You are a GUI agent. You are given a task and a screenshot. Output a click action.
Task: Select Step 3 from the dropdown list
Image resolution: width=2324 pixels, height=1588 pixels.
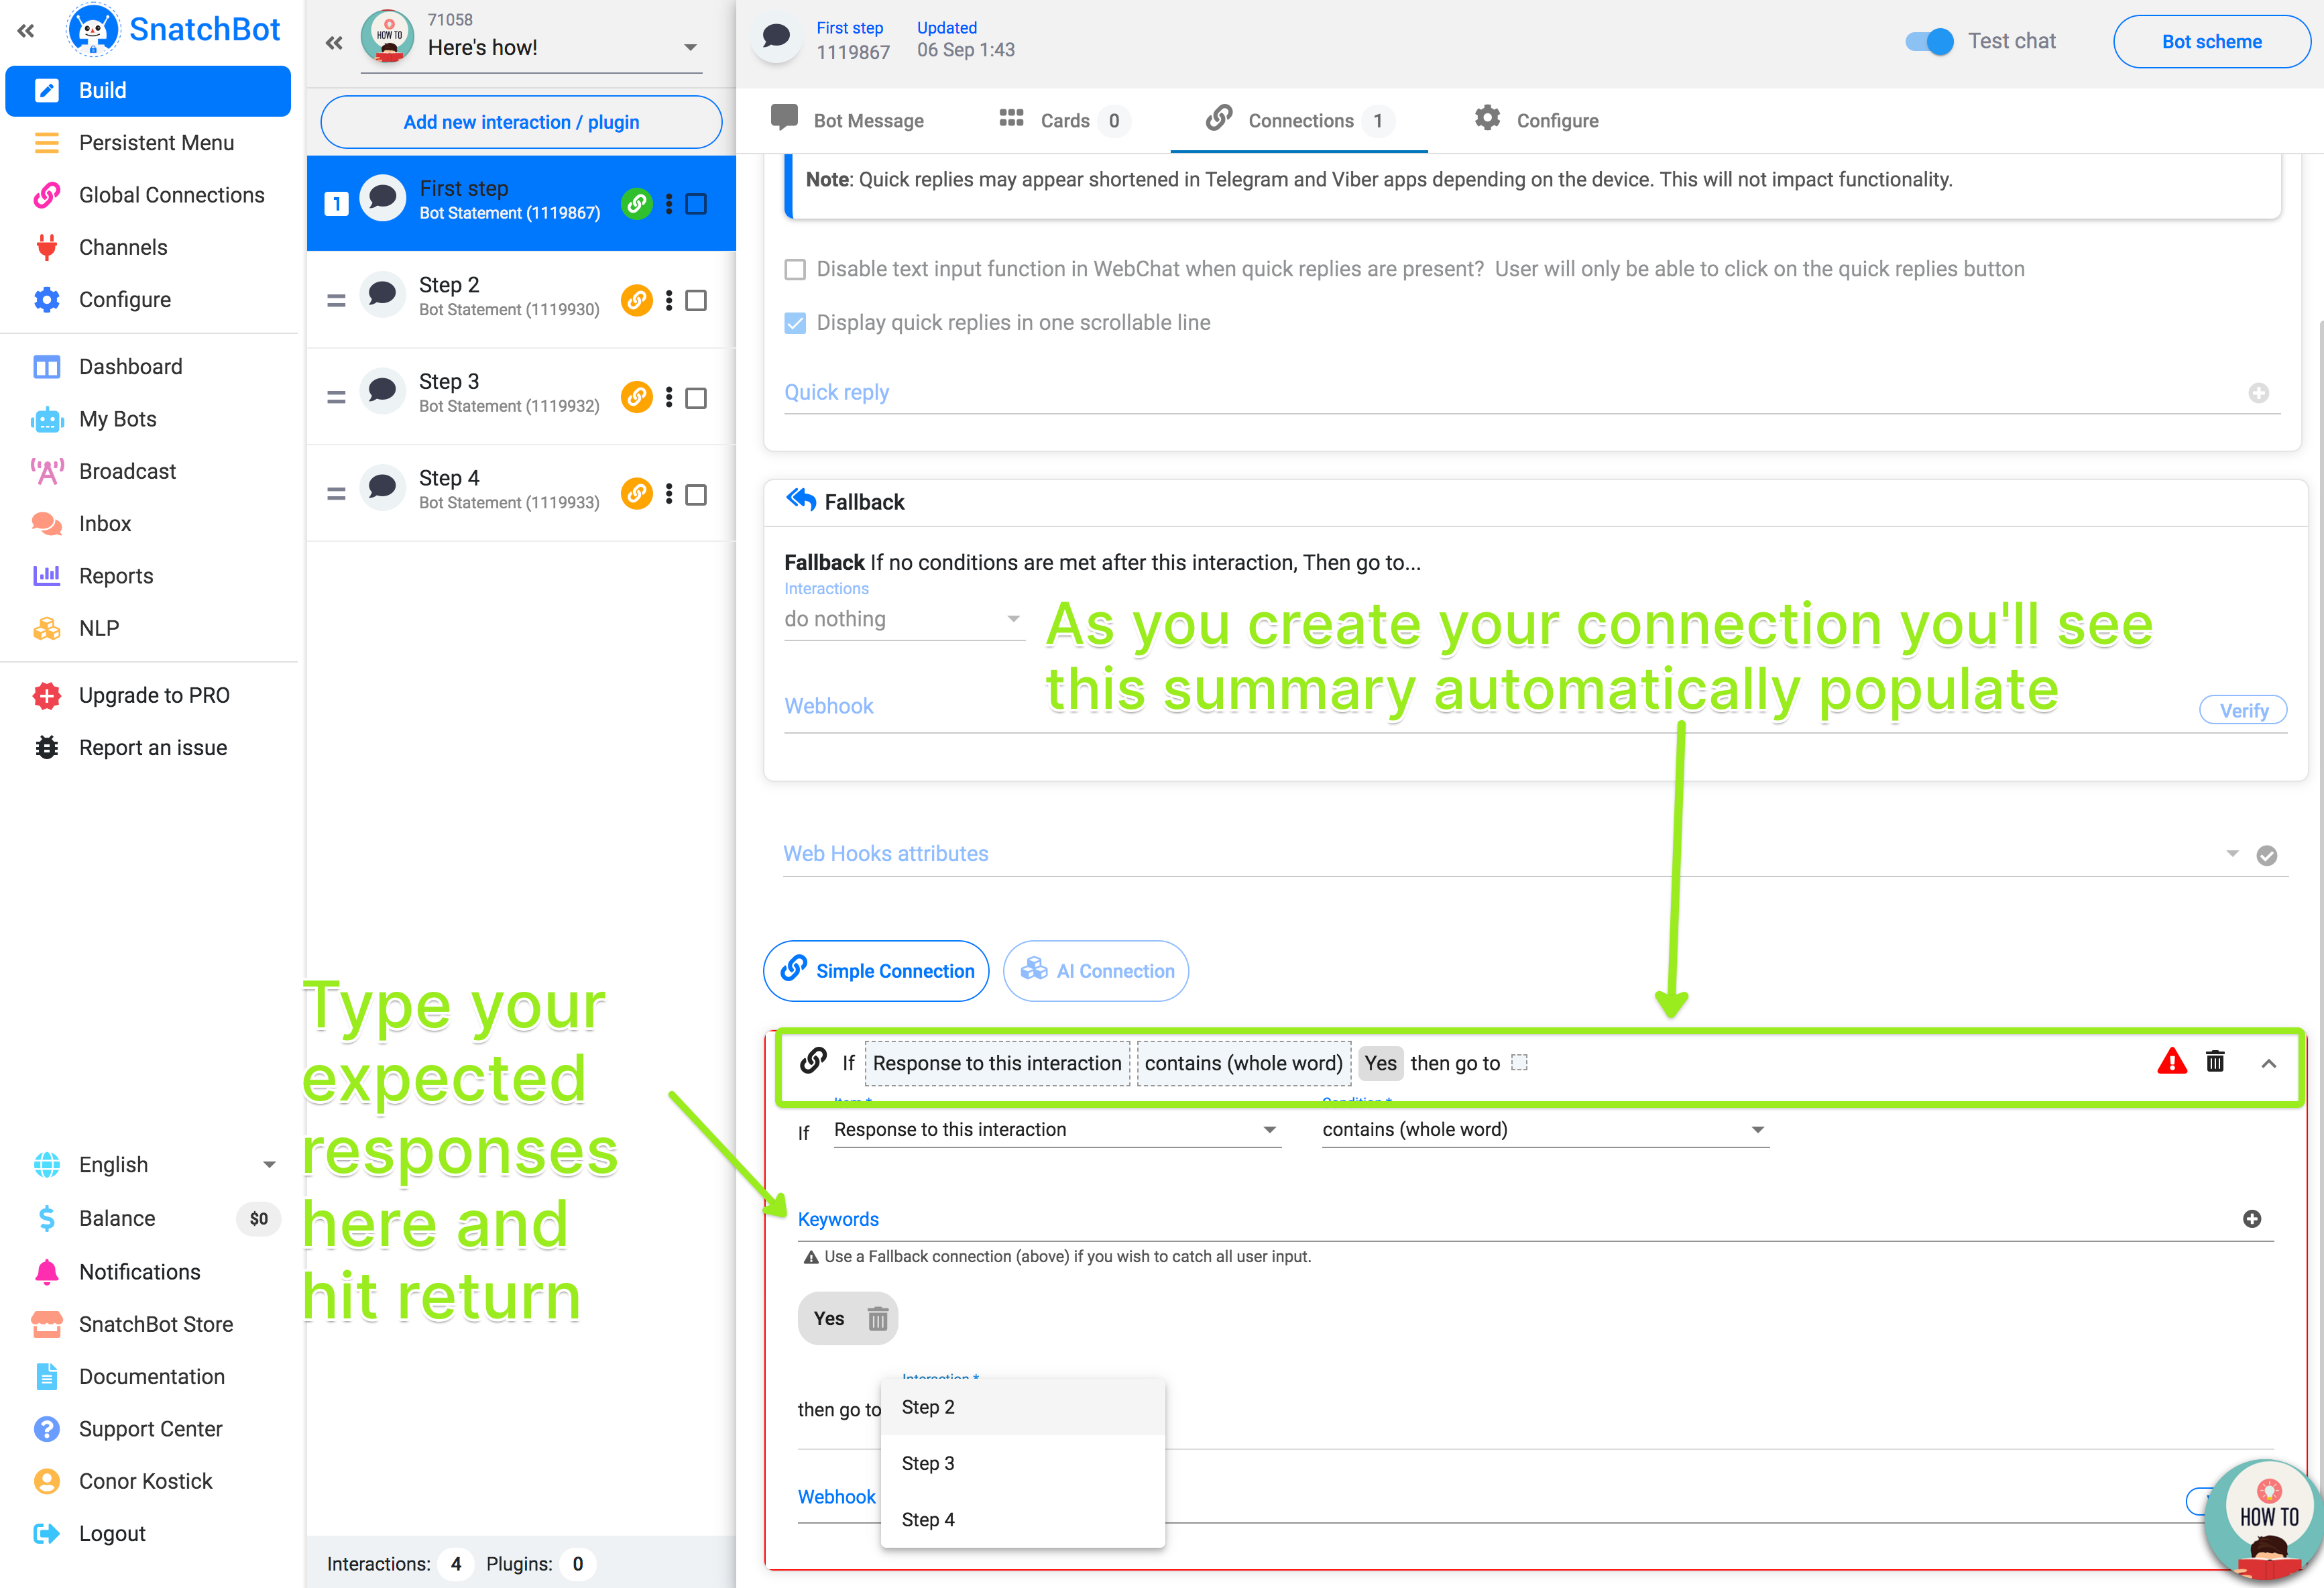pos(928,1463)
